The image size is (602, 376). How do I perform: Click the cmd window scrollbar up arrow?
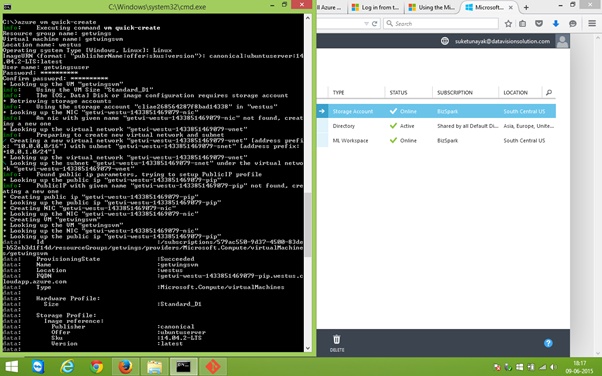point(308,18)
